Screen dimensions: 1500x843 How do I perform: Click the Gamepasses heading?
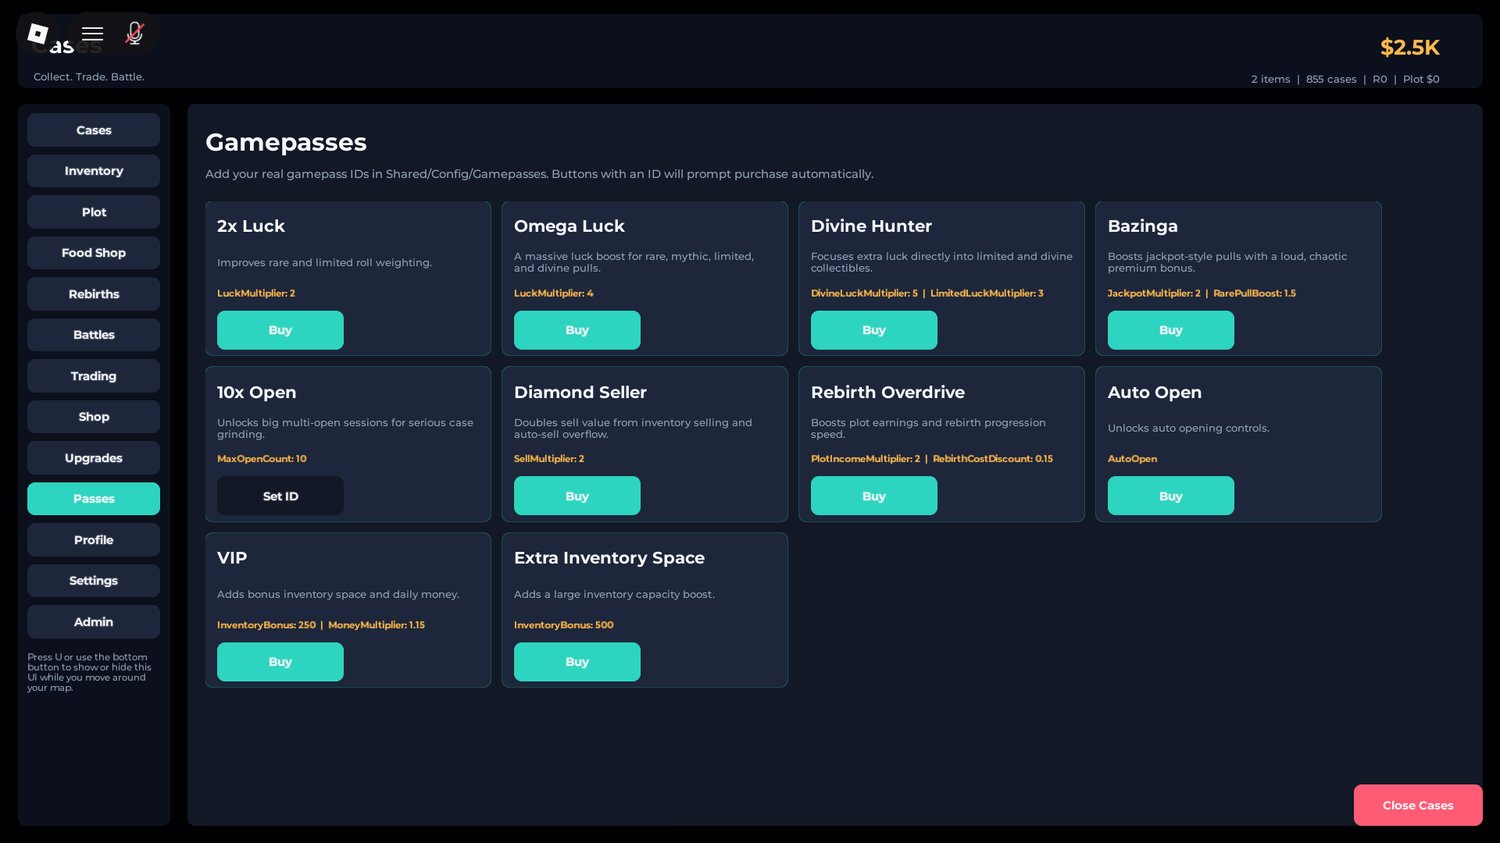pyautogui.click(x=286, y=142)
